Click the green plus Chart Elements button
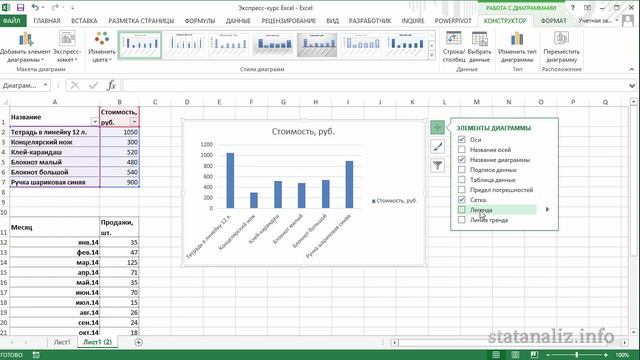 tap(438, 127)
